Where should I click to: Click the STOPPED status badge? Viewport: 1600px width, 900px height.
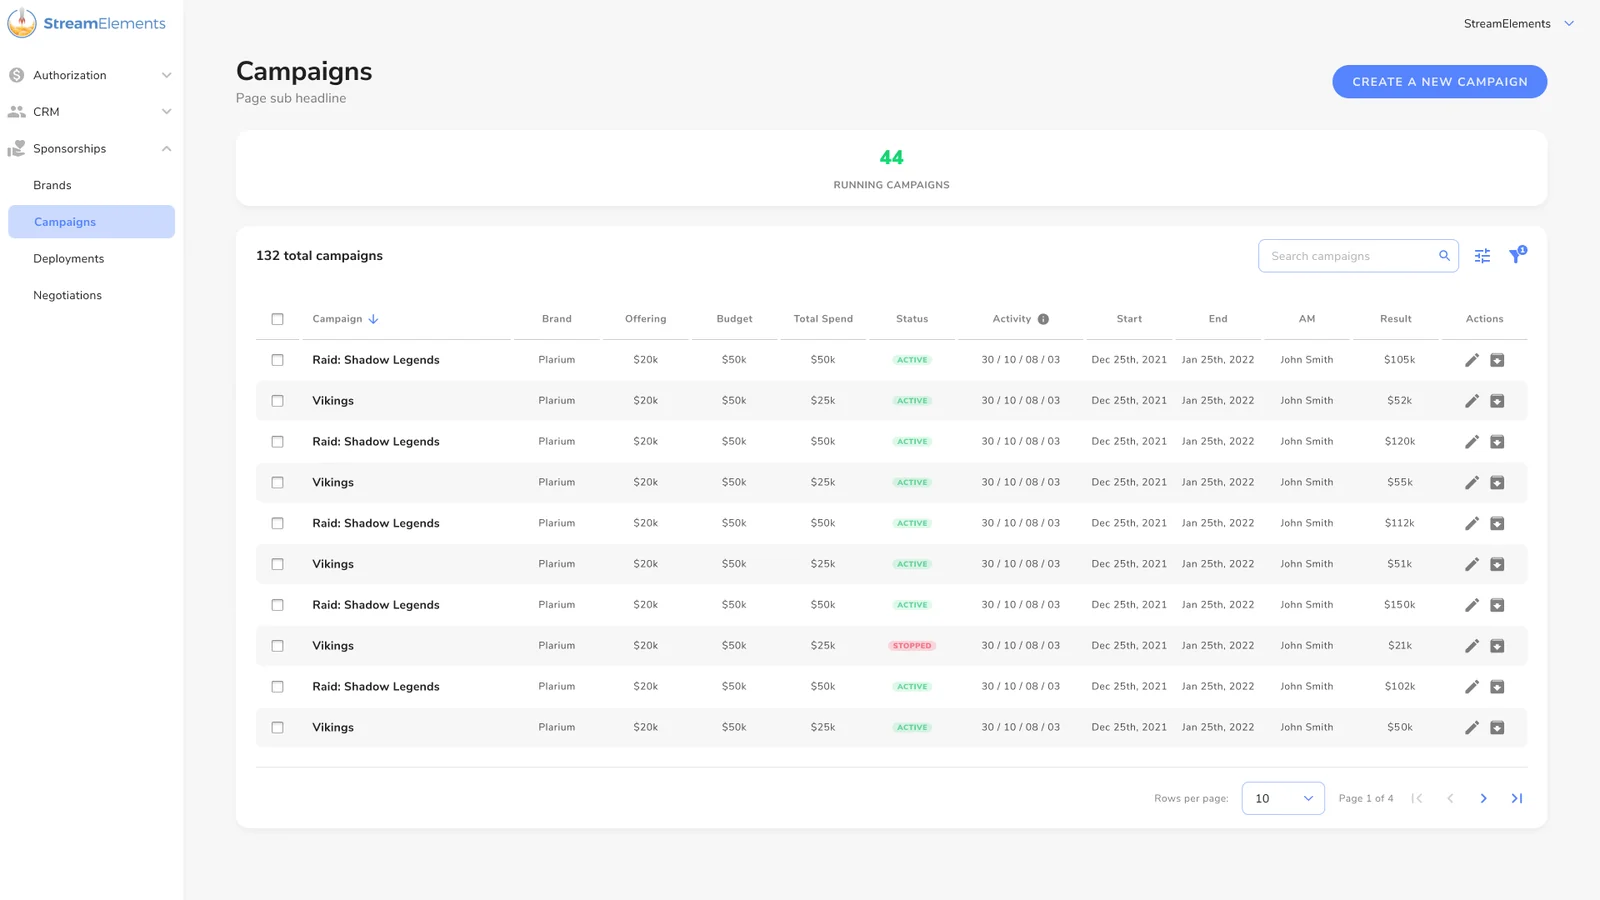tap(912, 646)
